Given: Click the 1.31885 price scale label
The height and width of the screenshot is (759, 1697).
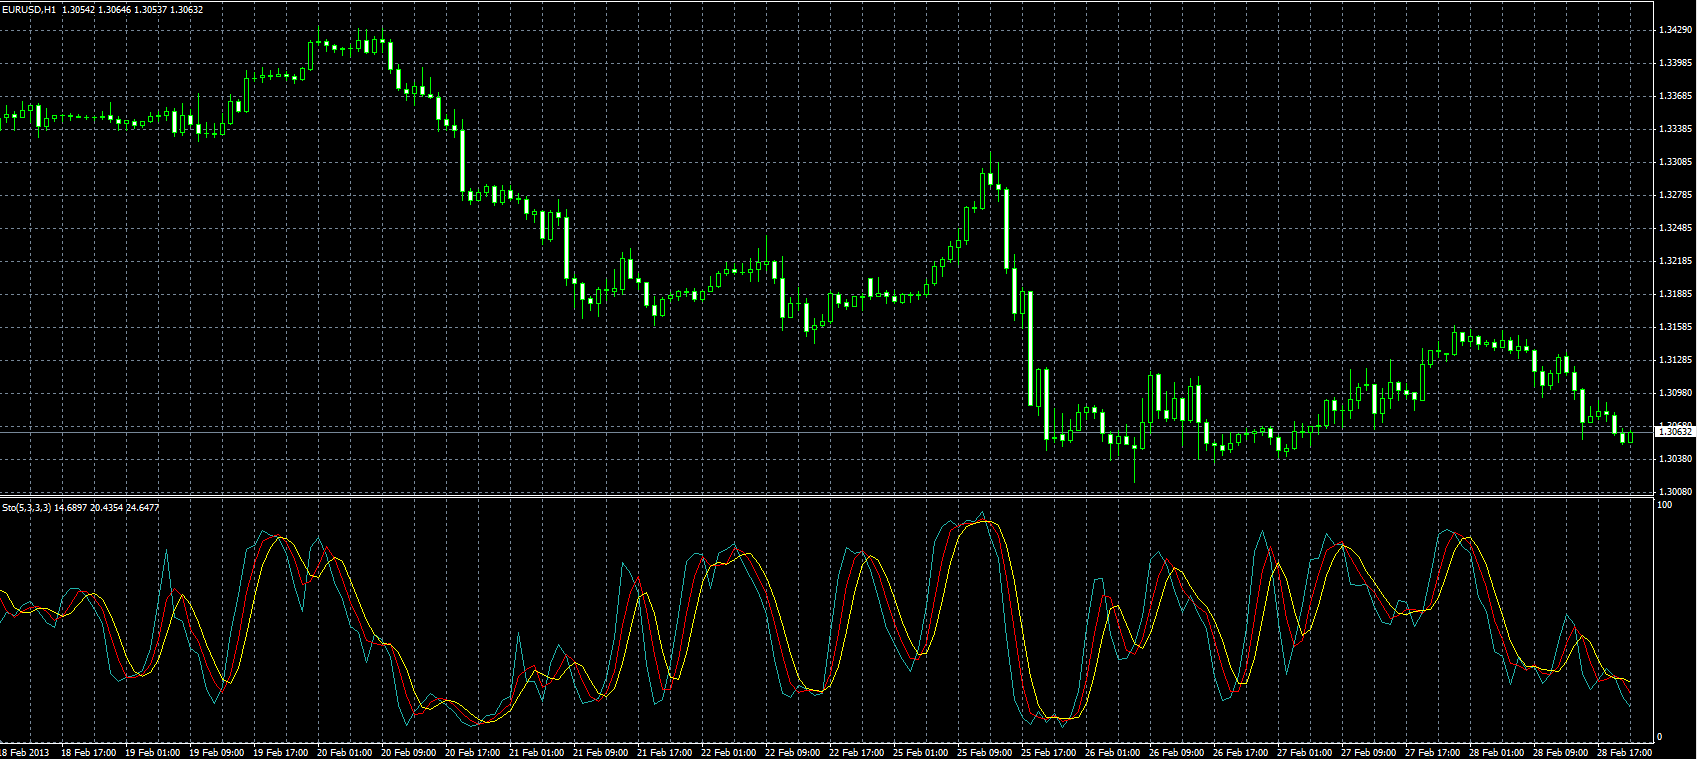Looking at the screenshot, I should click(1675, 294).
